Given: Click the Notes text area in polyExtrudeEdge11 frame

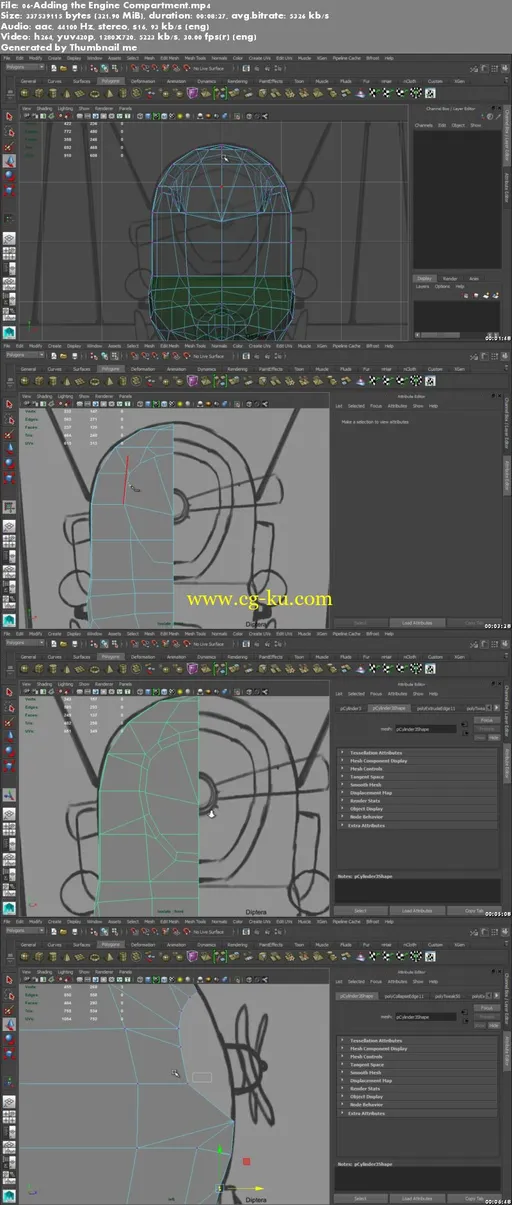Looking at the screenshot, I should [x=417, y=890].
